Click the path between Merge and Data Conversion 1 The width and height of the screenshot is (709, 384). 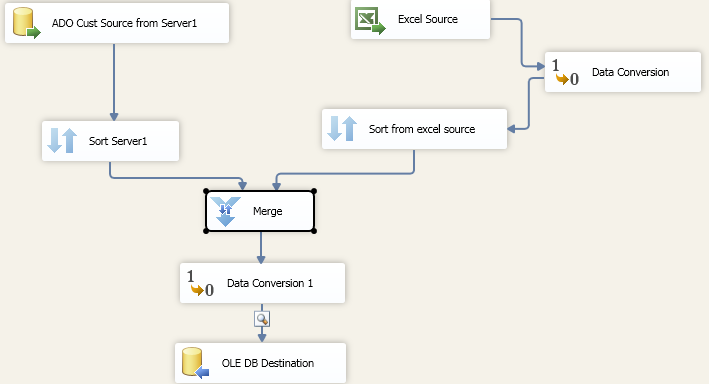(x=261, y=247)
